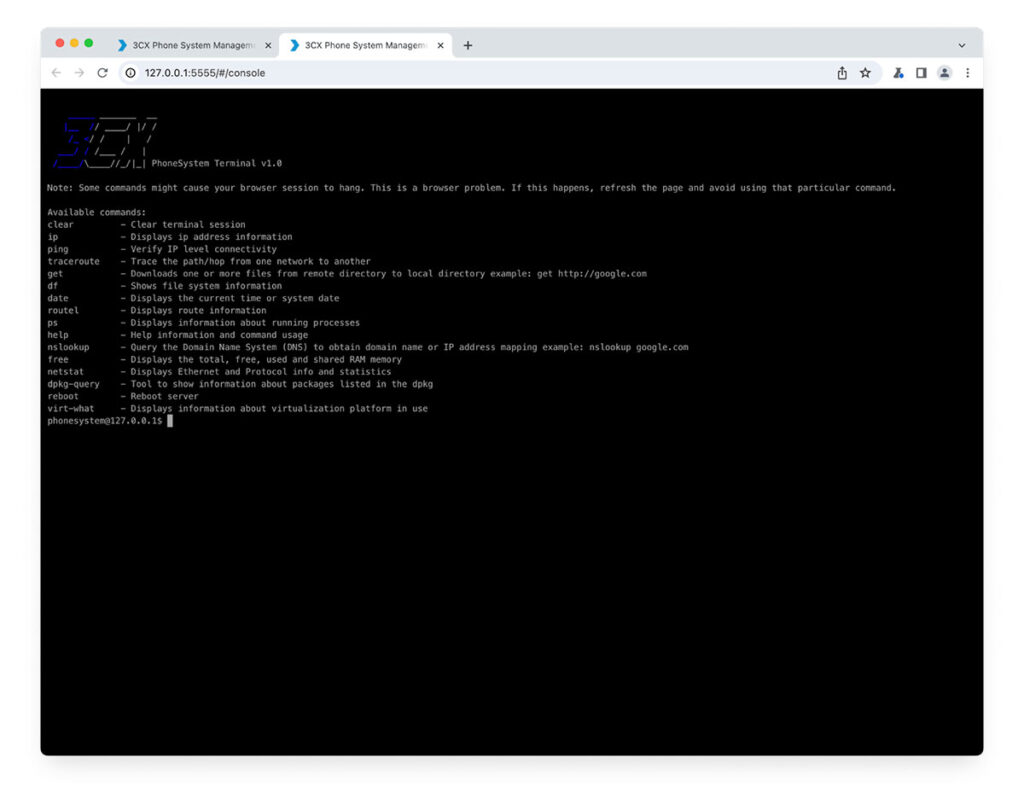Close the first 3CX tab
The width and height of the screenshot is (1024, 809).
click(x=268, y=46)
